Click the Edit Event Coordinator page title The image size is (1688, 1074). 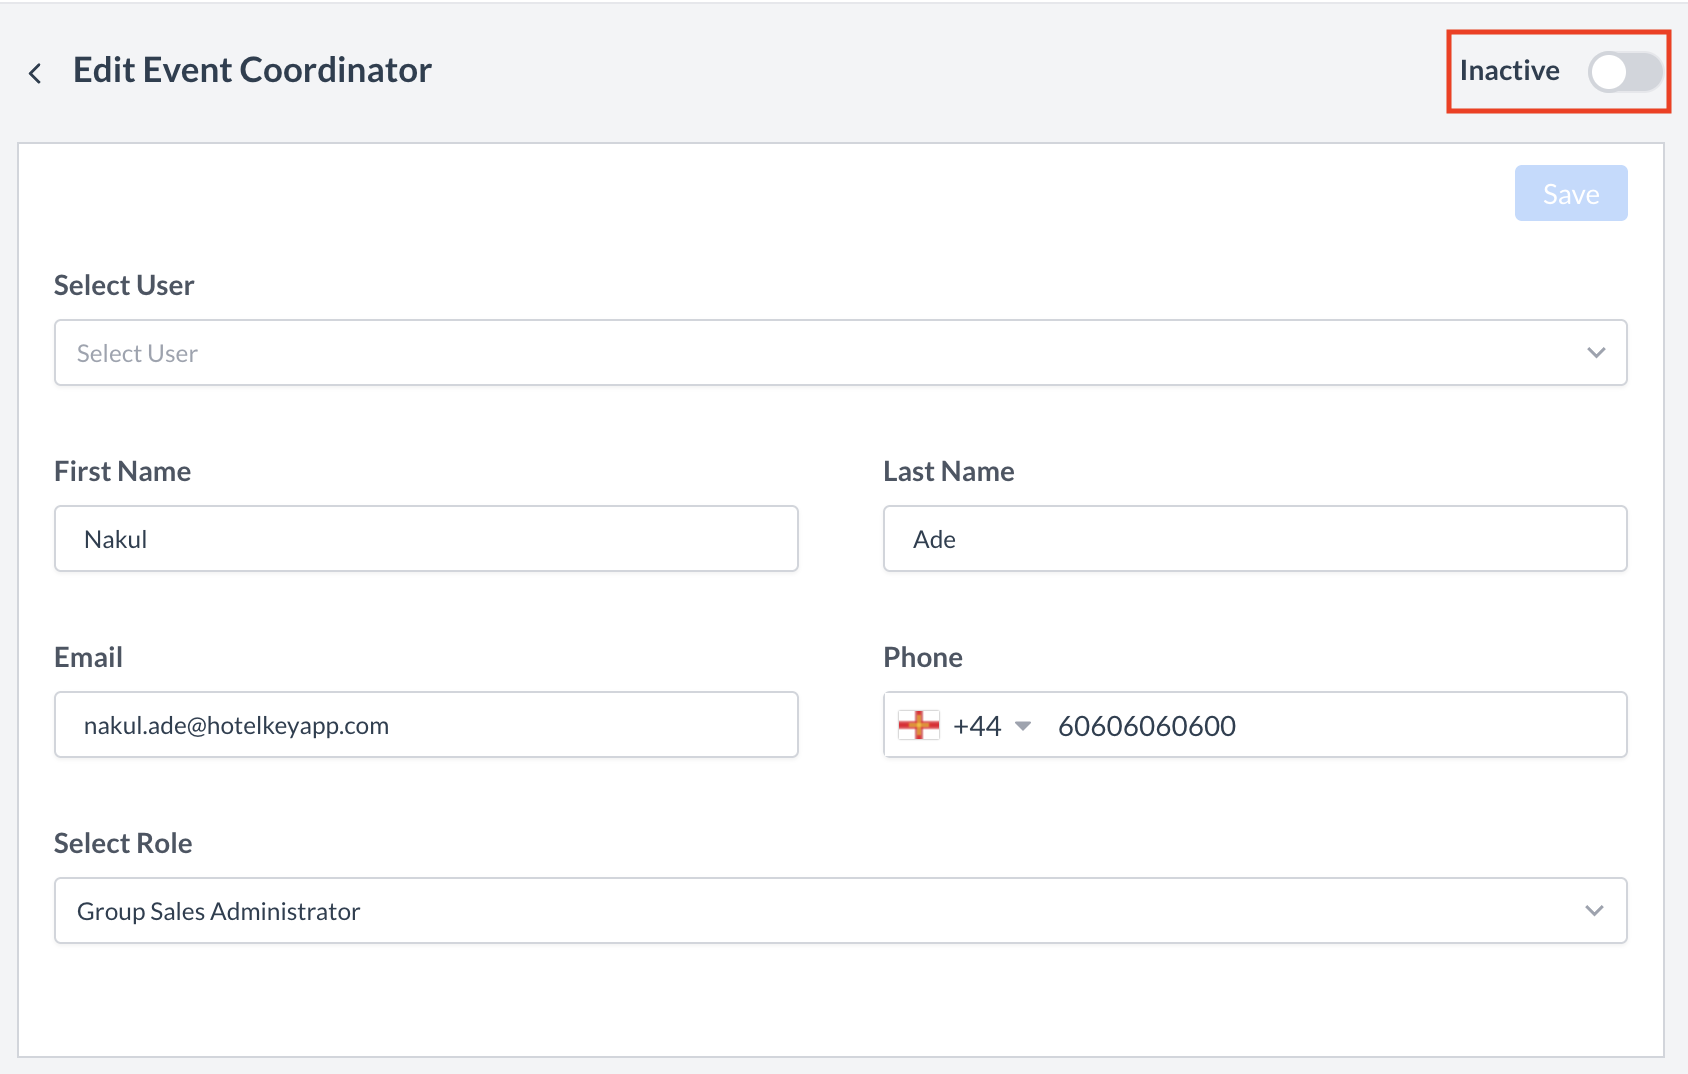[251, 69]
